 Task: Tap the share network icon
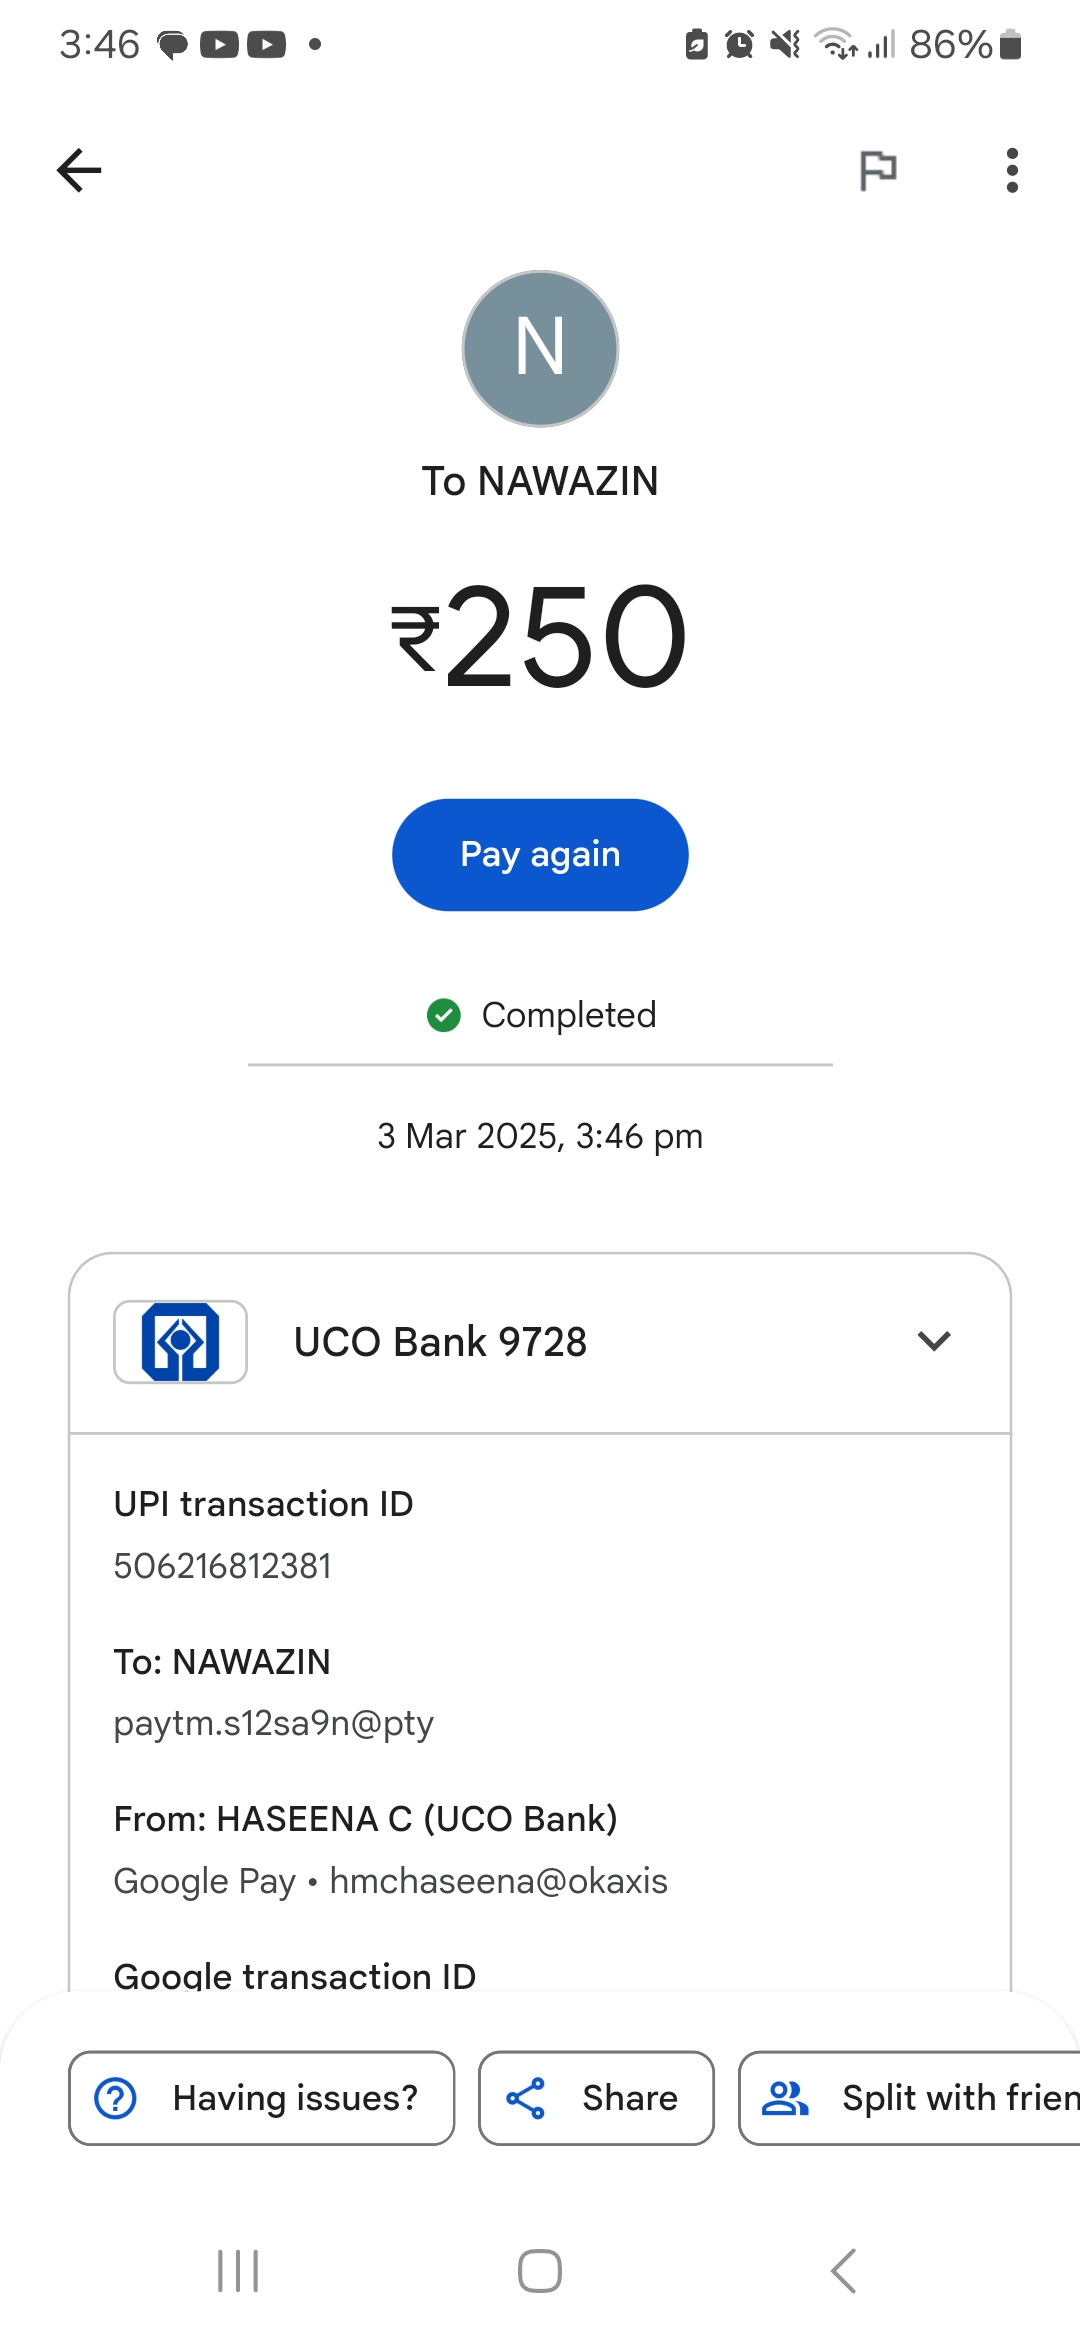[526, 2098]
